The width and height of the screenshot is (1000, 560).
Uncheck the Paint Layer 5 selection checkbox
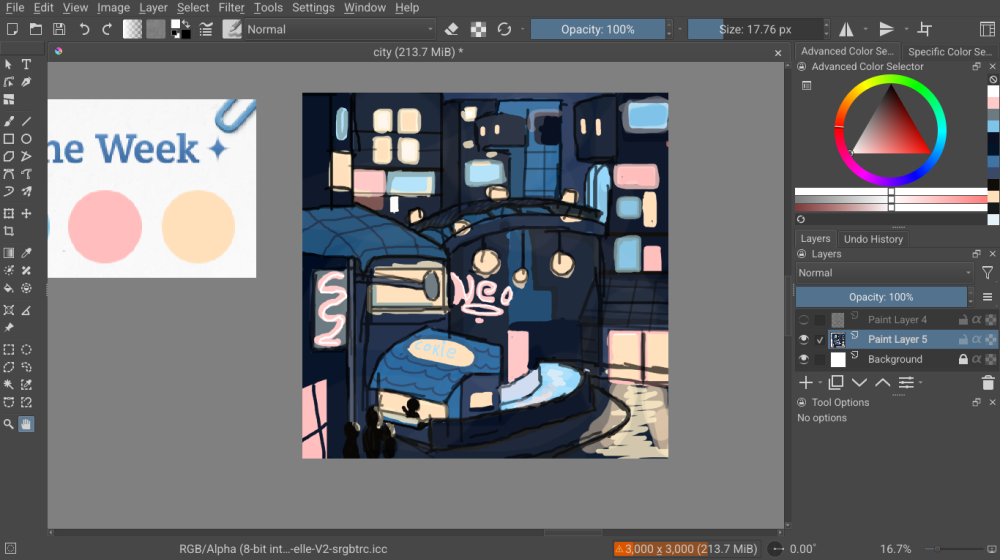click(x=820, y=340)
